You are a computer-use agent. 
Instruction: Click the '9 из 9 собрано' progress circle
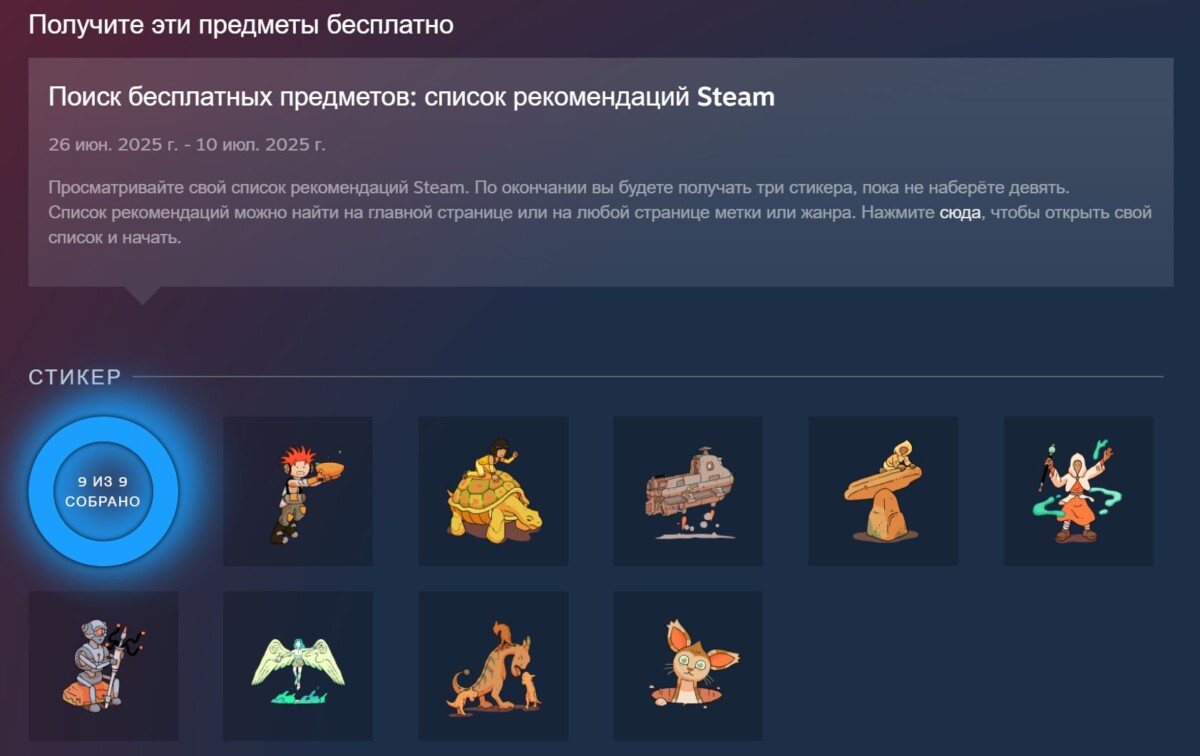(x=103, y=491)
